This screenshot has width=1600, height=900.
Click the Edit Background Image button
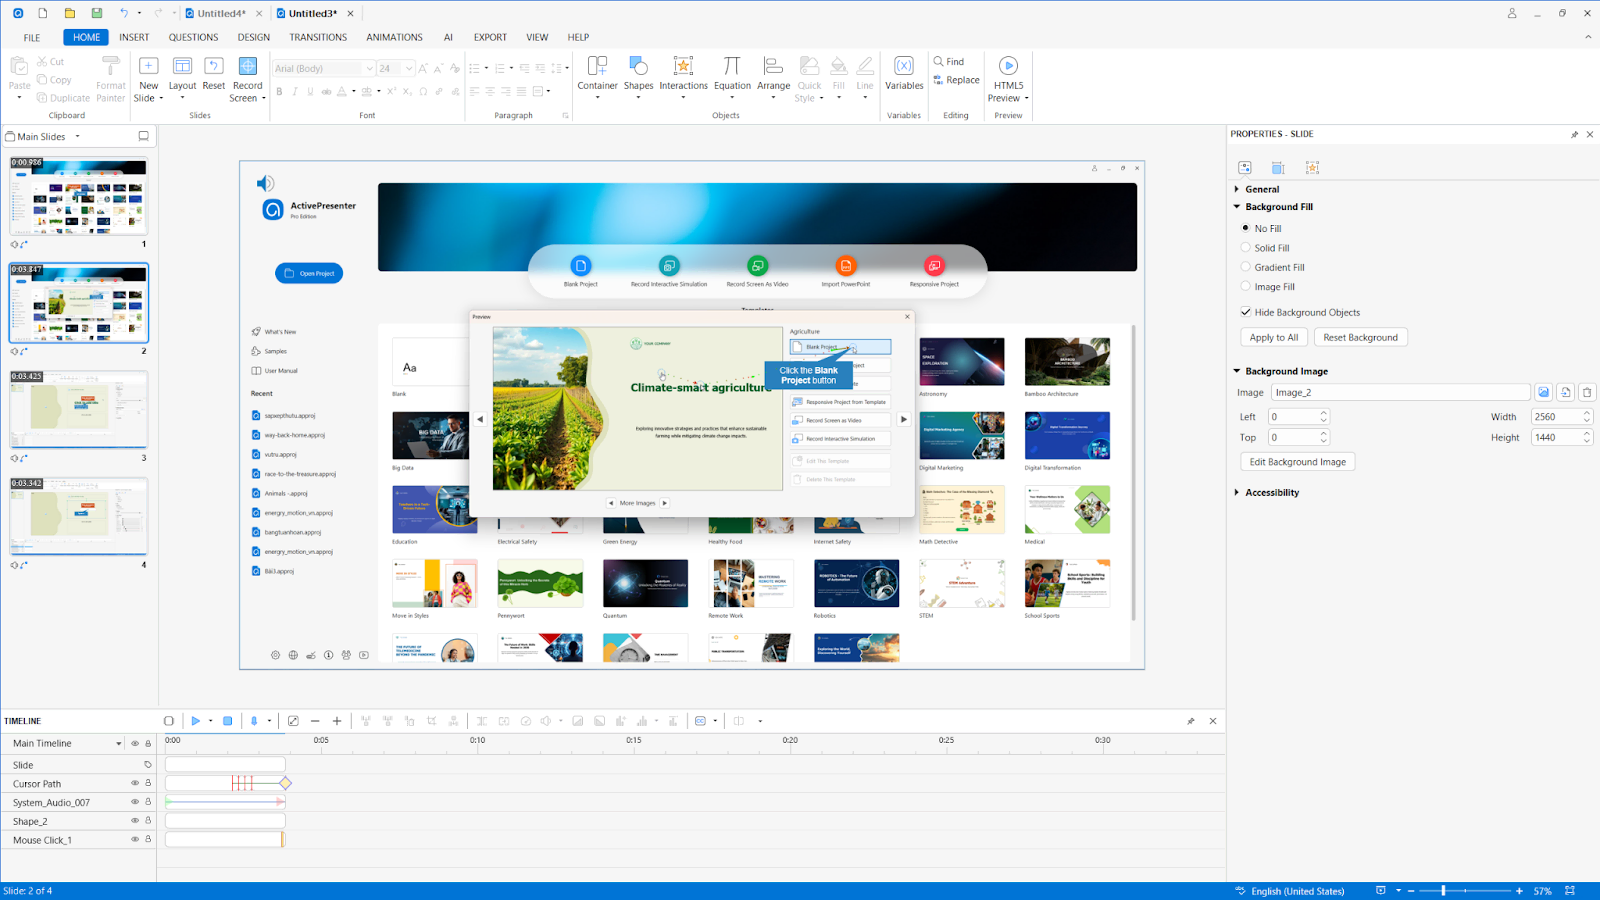click(x=1297, y=462)
